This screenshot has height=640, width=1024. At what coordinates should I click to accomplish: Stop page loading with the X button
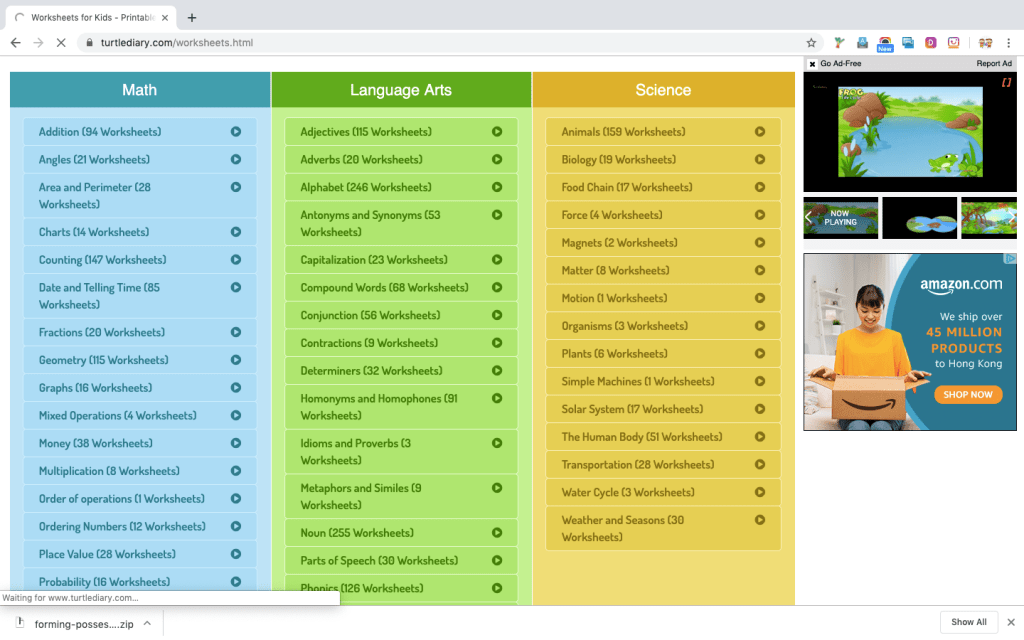(60, 43)
